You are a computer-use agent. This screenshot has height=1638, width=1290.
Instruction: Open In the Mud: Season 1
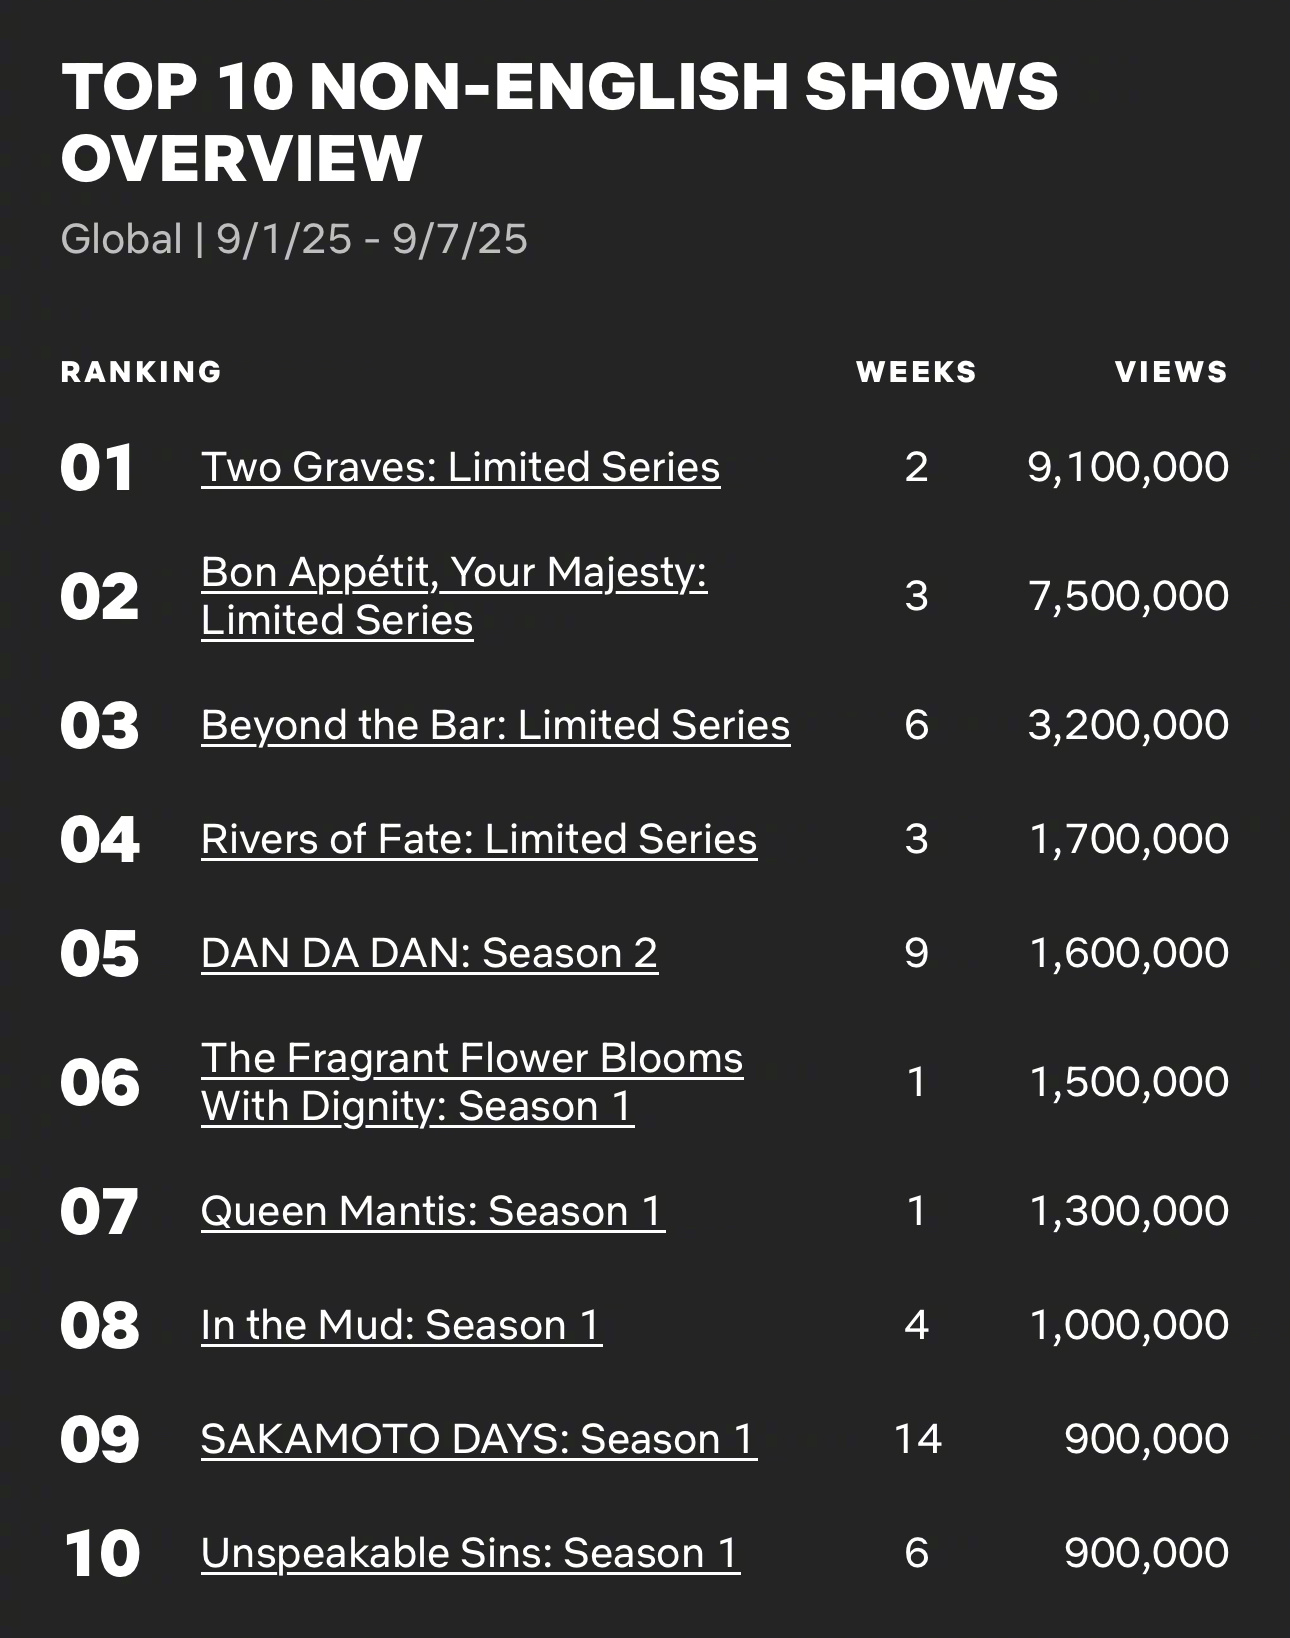(x=401, y=1325)
